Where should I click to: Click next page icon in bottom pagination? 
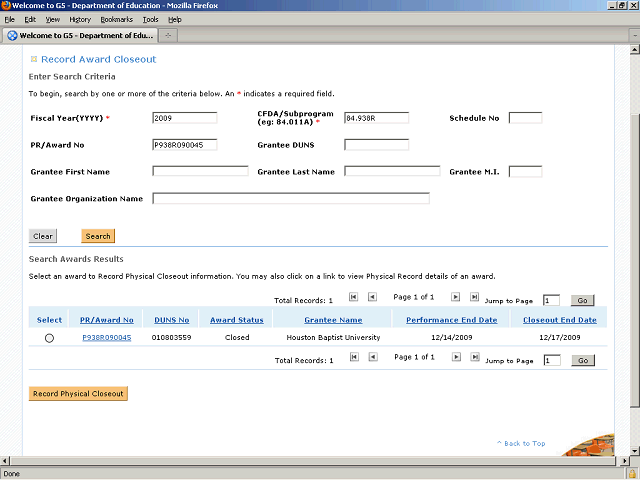click(x=455, y=357)
